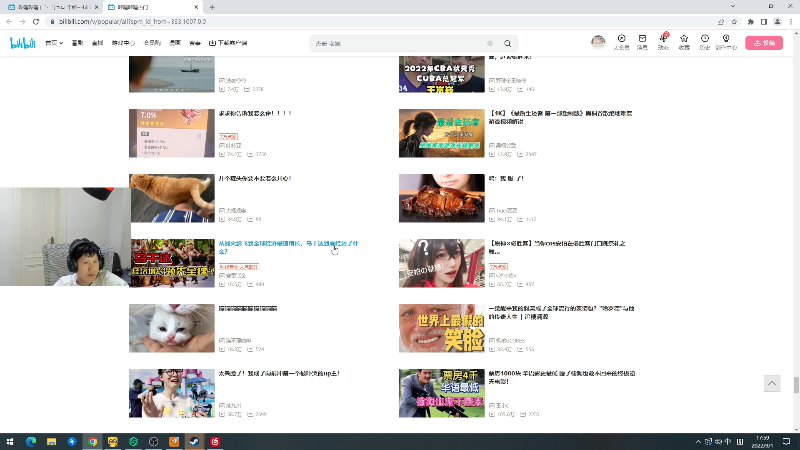
Task: Open the 乌干达 video thumbnail
Action: click(x=172, y=263)
